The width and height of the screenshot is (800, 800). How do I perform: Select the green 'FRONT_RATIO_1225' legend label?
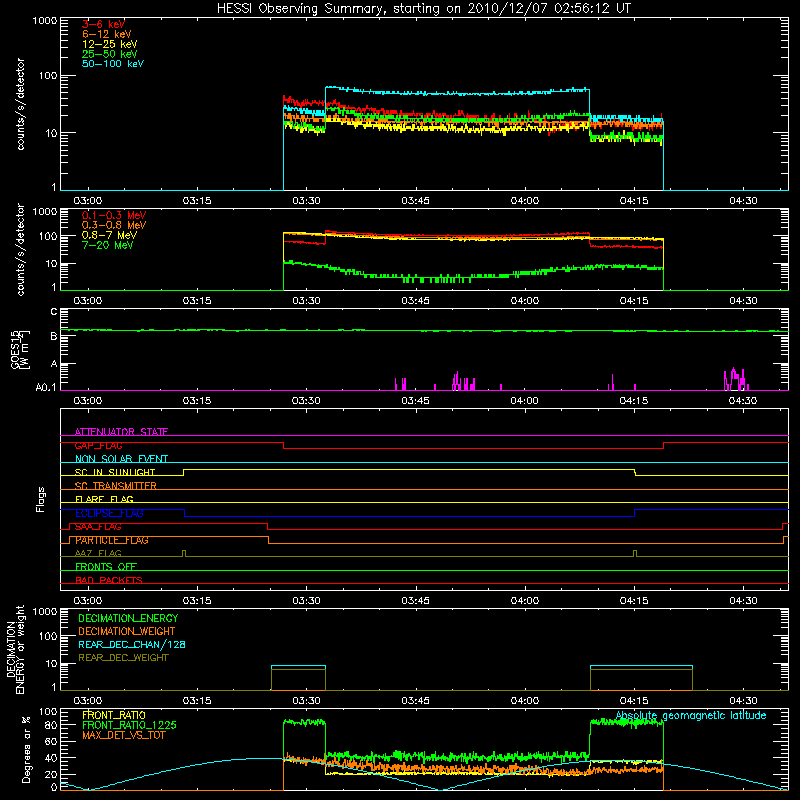130,725
